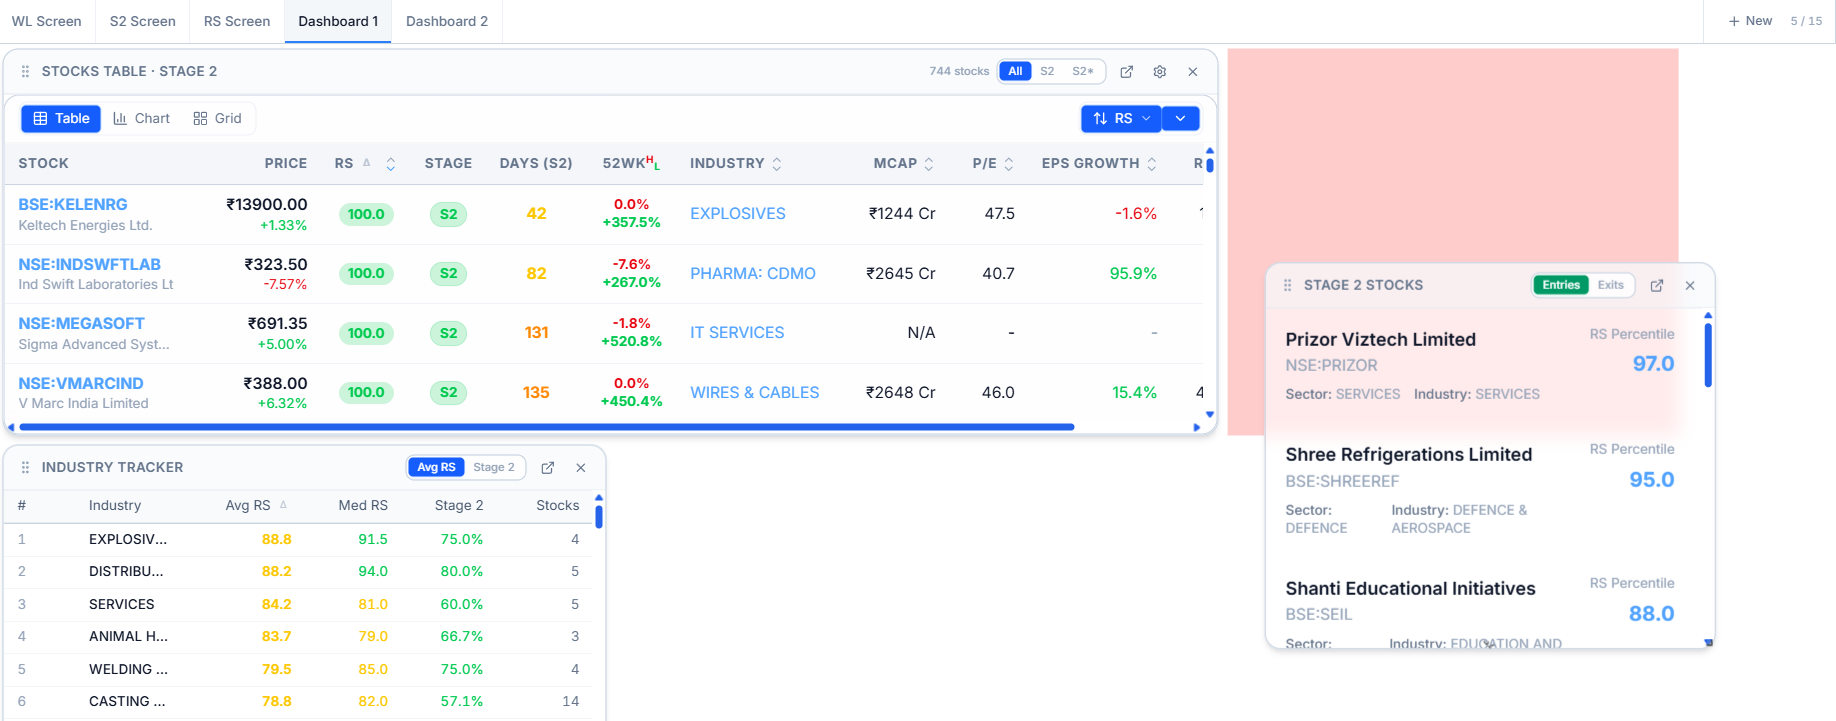The width and height of the screenshot is (1836, 721).
Task: Switch to Dashboard 2 tab
Action: click(x=447, y=21)
